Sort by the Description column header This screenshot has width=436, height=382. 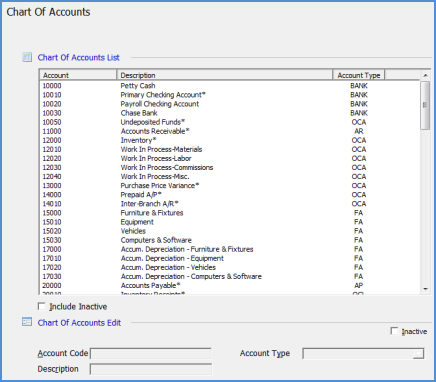tap(225, 75)
